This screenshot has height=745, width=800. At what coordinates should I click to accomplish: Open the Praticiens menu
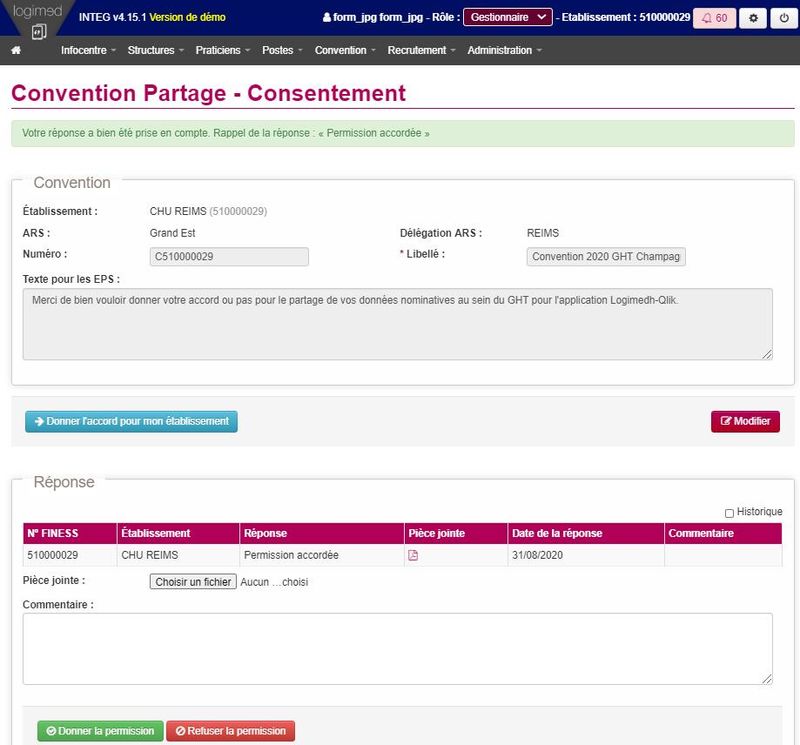(x=223, y=50)
